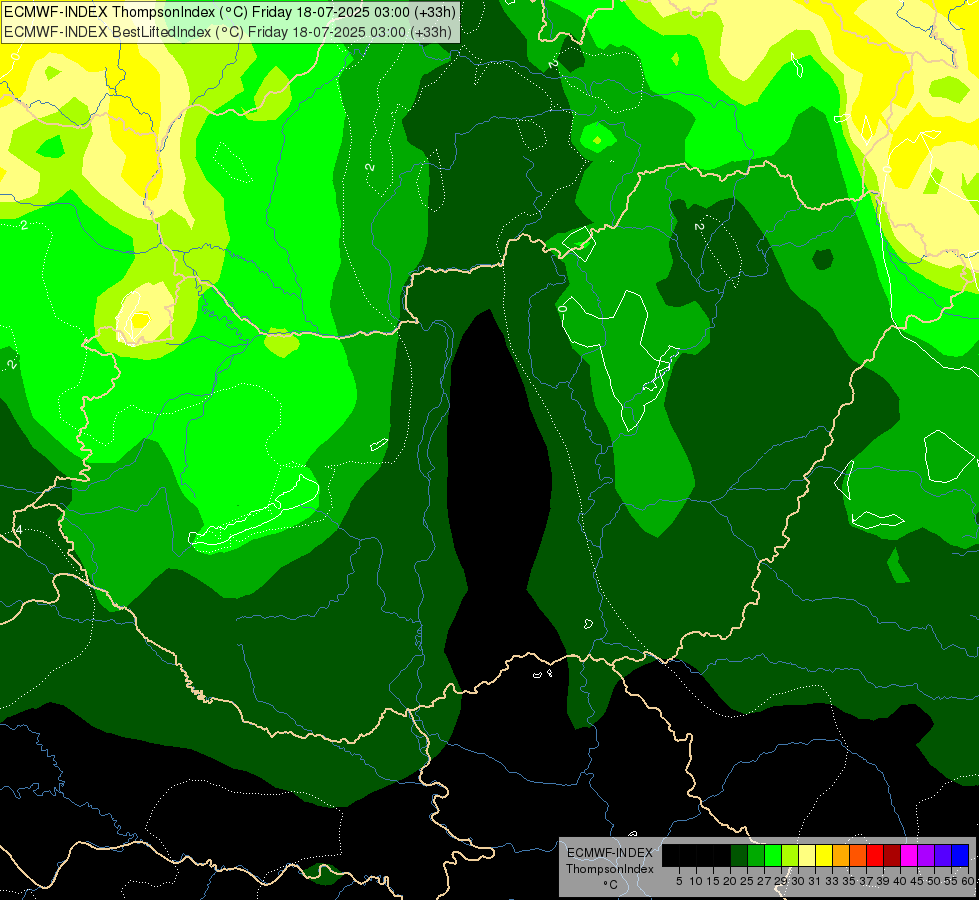This screenshot has width=979, height=900.
Task: Click the BestLiftedIndex title line at top
Action: click(229, 31)
